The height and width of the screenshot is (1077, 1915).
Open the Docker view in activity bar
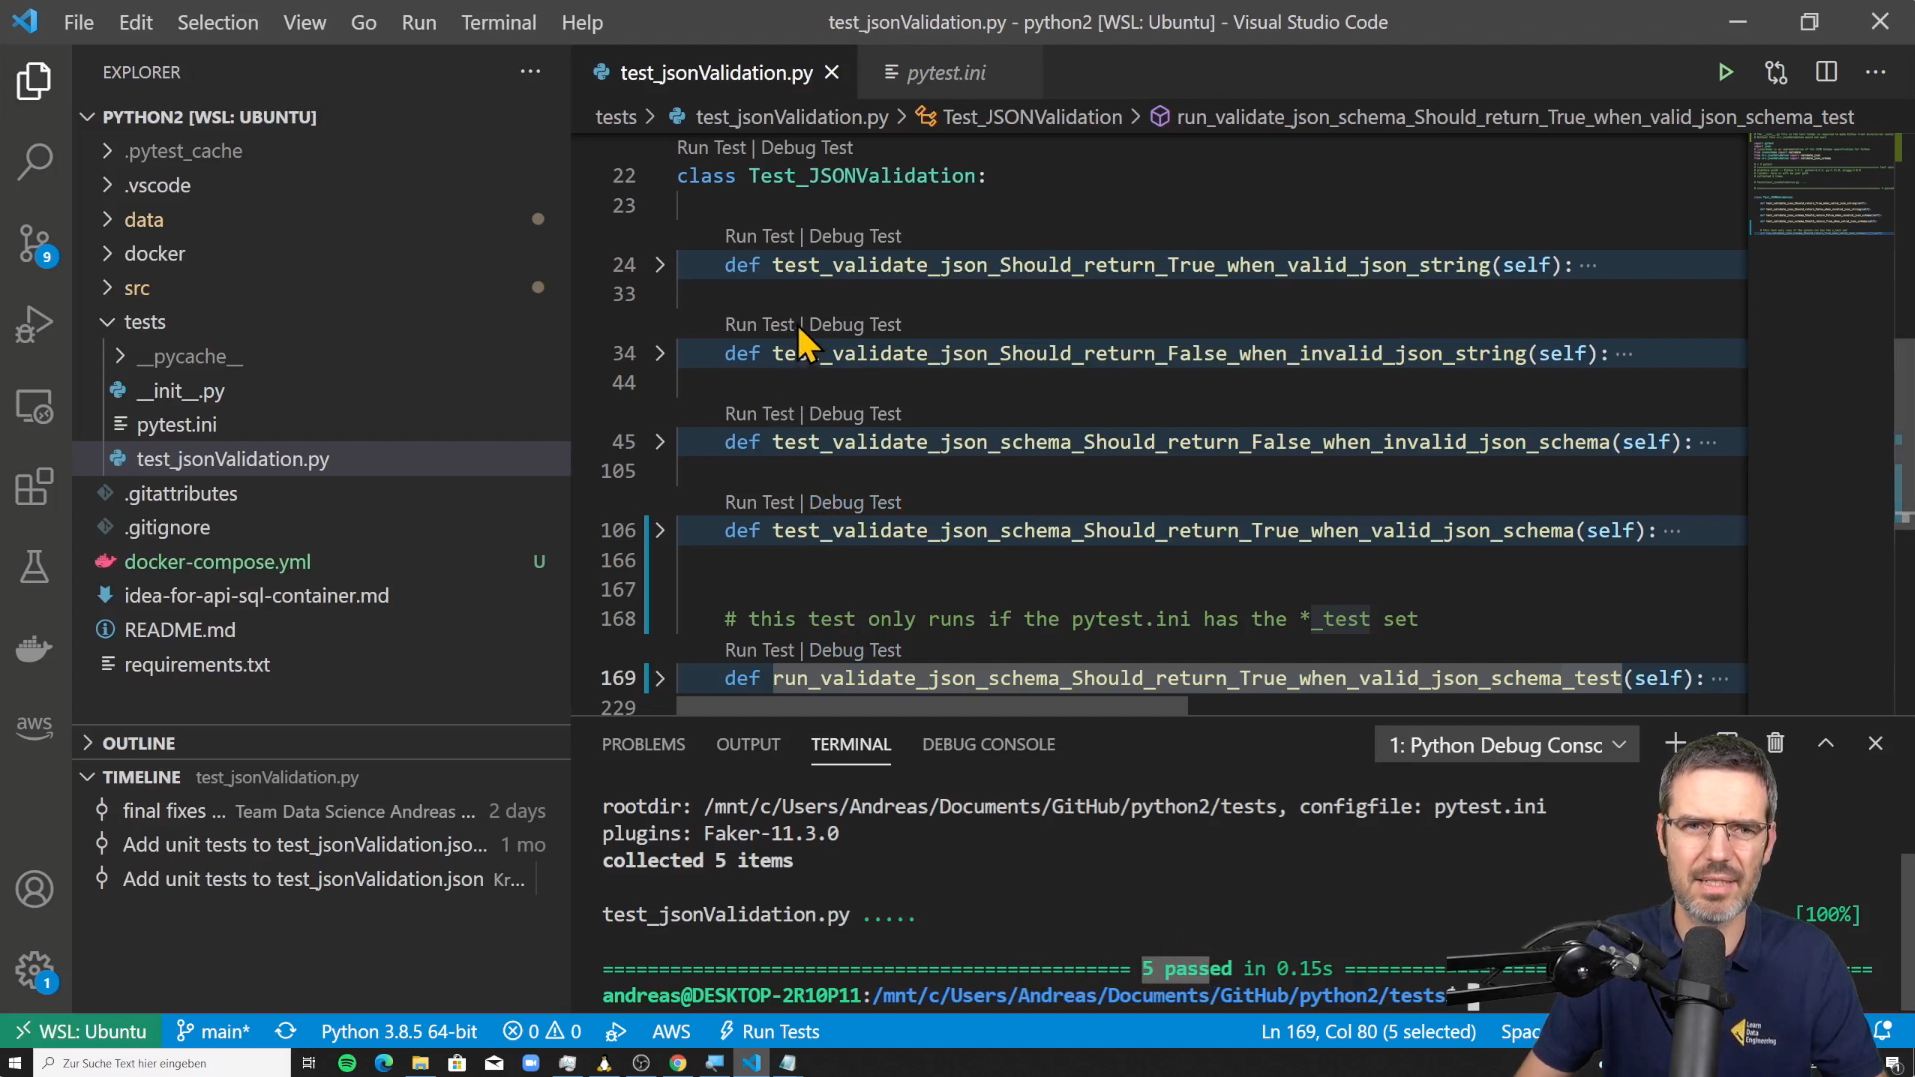(x=34, y=649)
